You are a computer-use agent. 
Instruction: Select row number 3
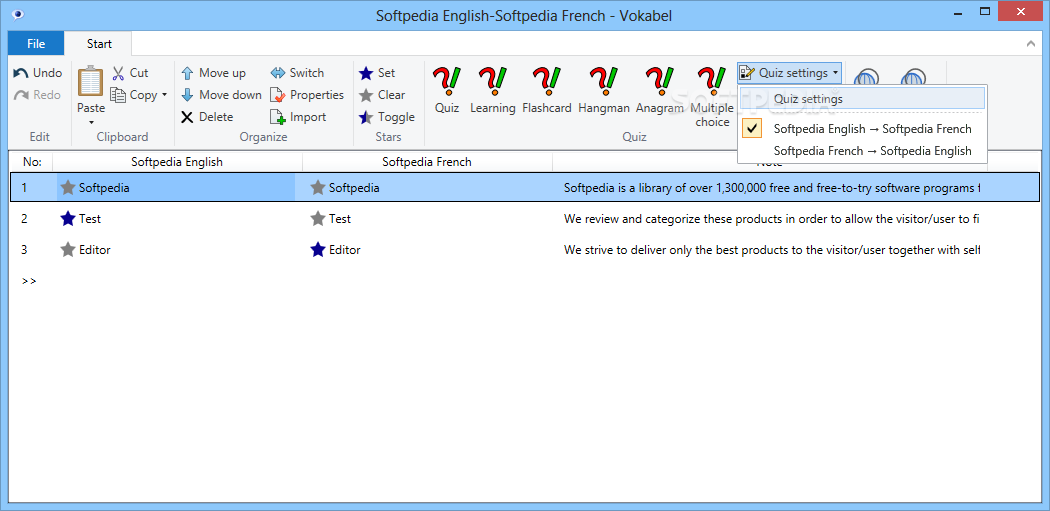click(24, 250)
